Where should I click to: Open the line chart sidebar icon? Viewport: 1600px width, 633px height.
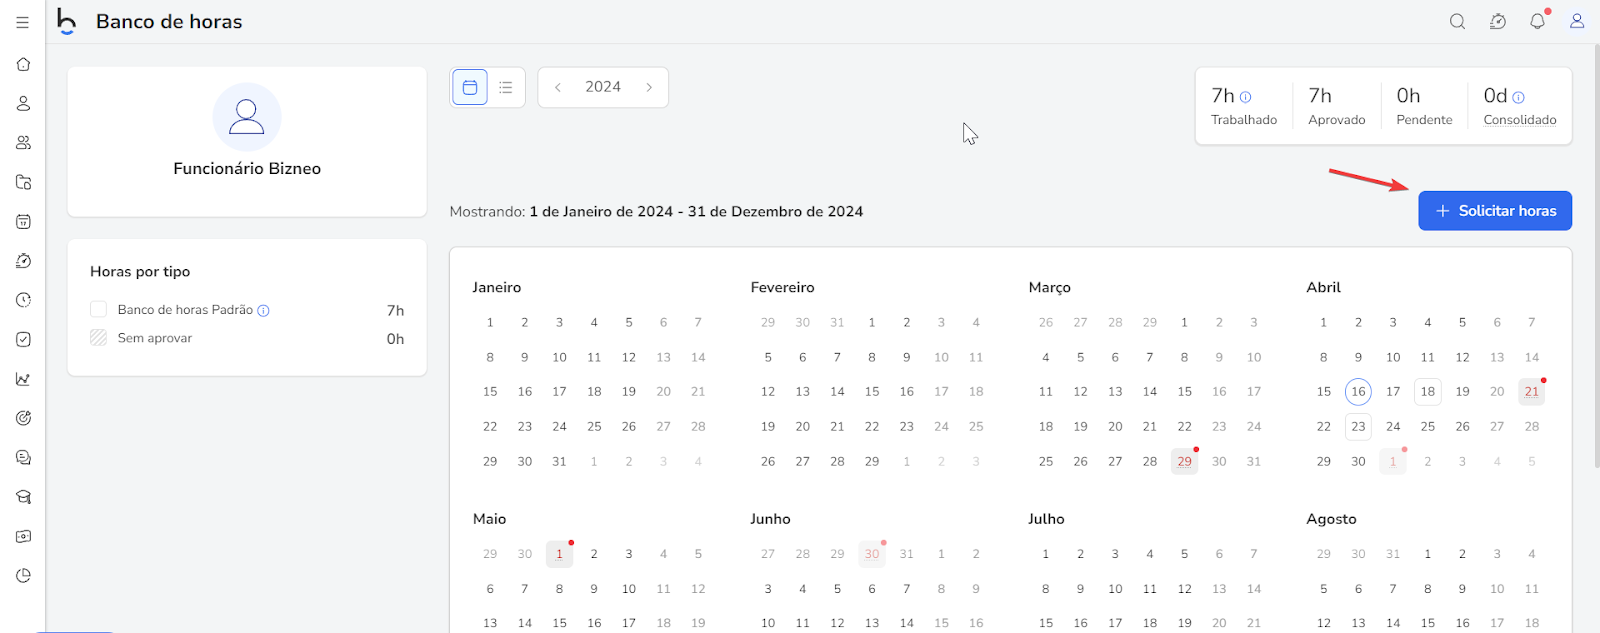point(23,379)
